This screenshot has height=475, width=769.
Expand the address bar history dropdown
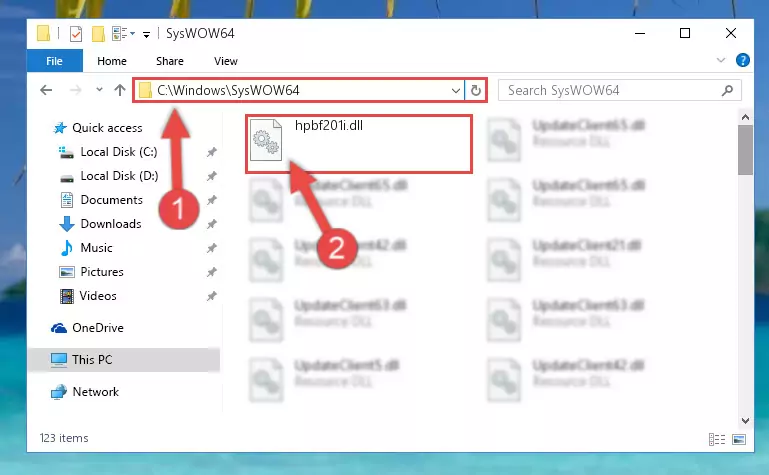click(x=456, y=91)
